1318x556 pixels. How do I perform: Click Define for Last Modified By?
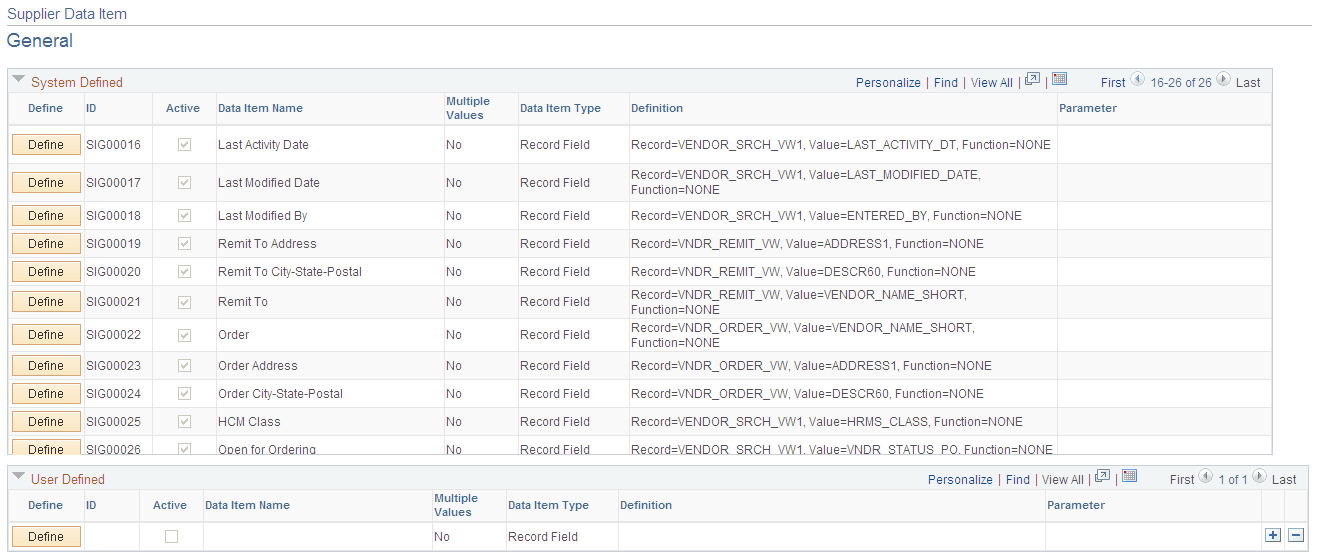click(46, 215)
